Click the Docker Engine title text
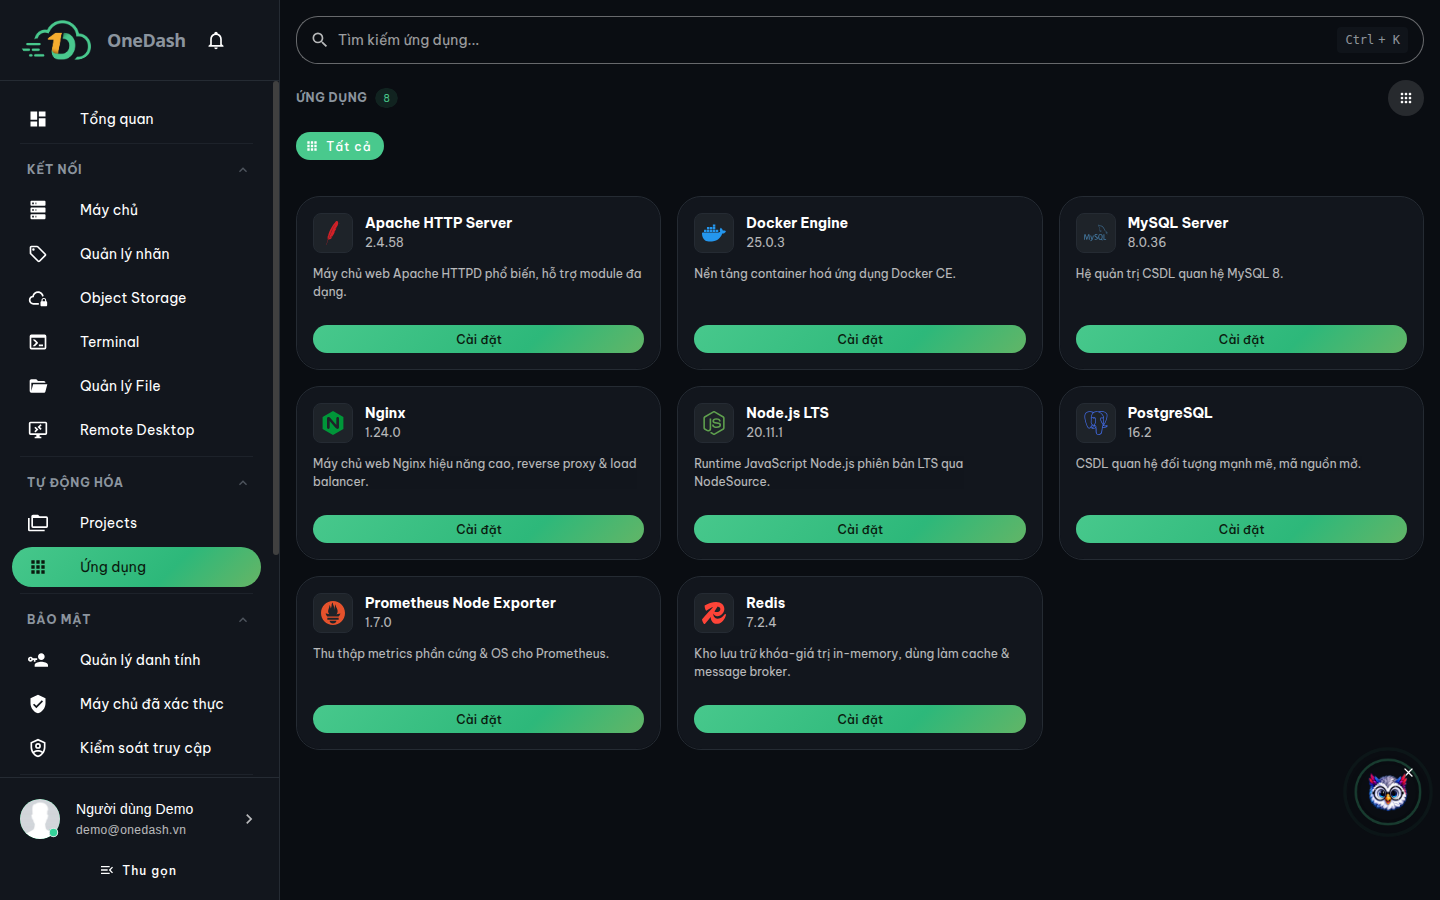 click(797, 223)
